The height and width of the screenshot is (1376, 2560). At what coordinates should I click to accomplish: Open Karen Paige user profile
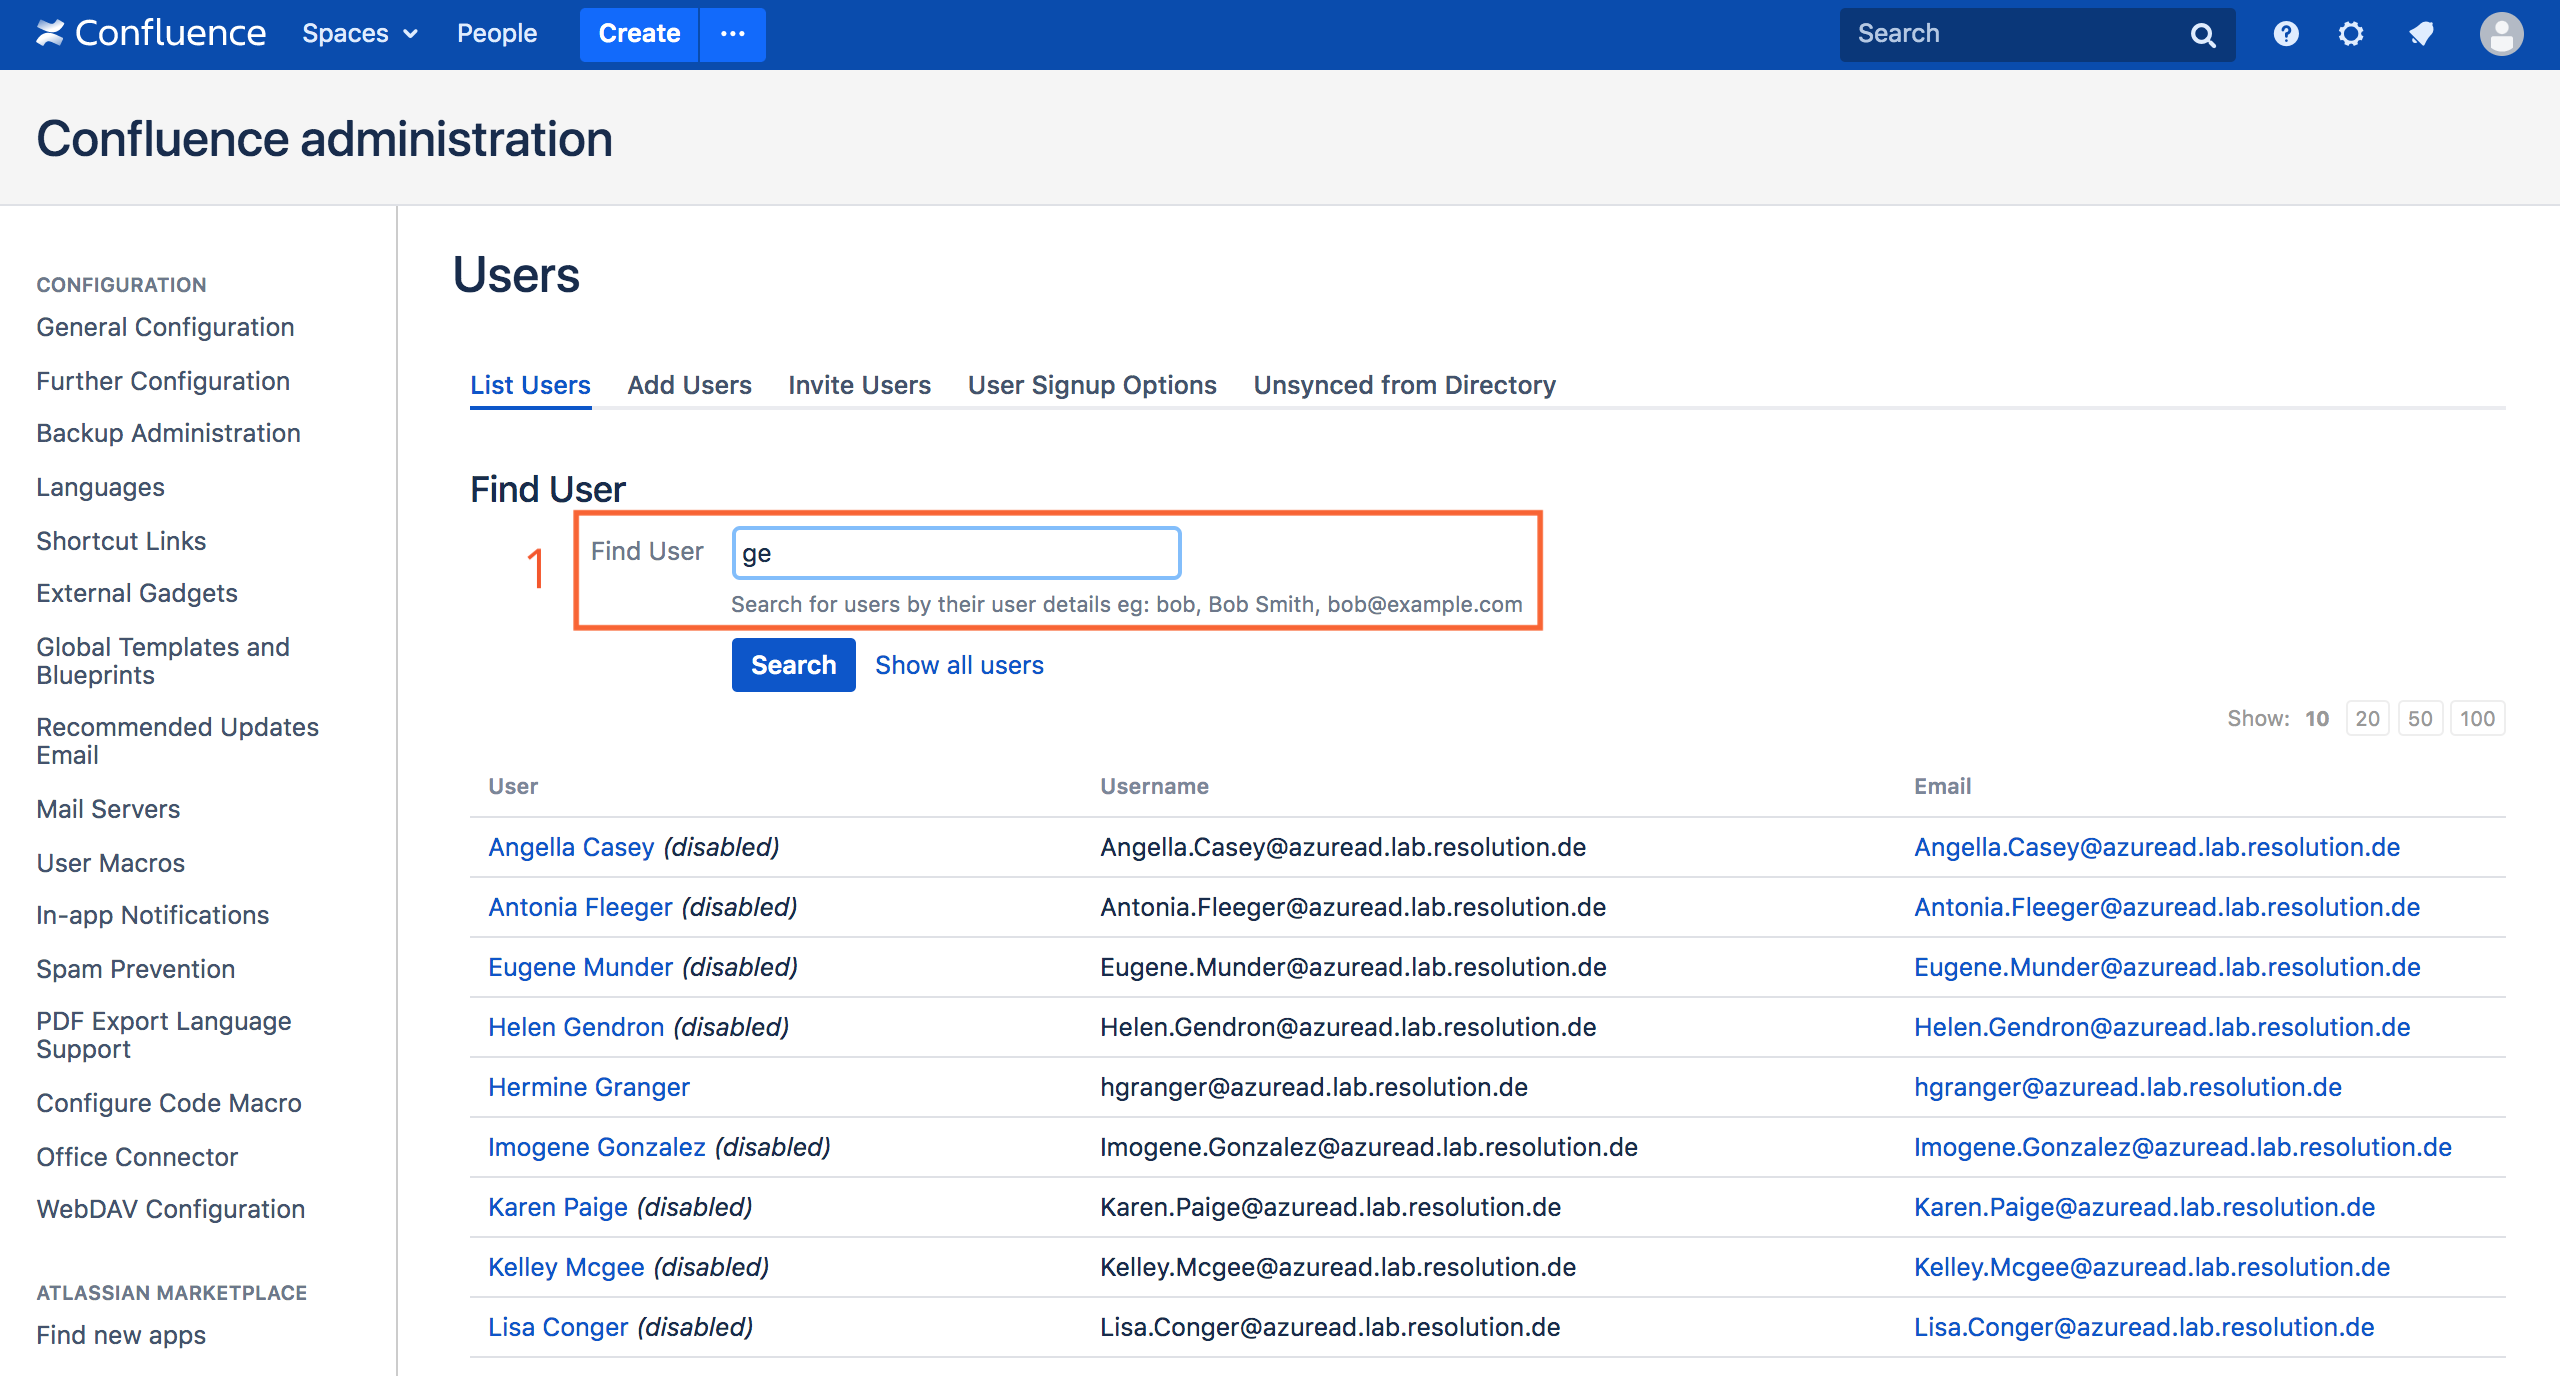(x=558, y=1207)
